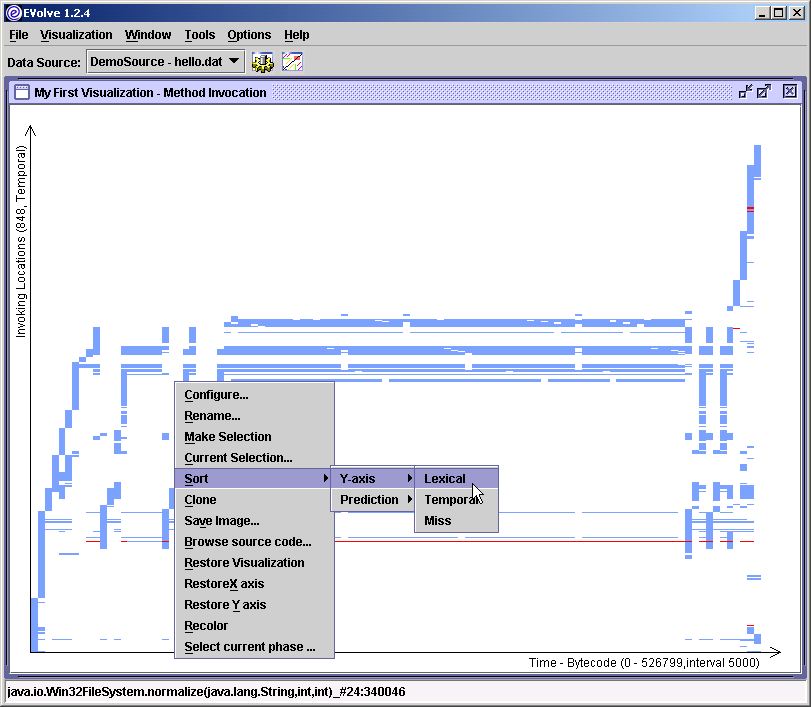Open the File menu
This screenshot has width=811, height=707.
[x=19, y=35]
